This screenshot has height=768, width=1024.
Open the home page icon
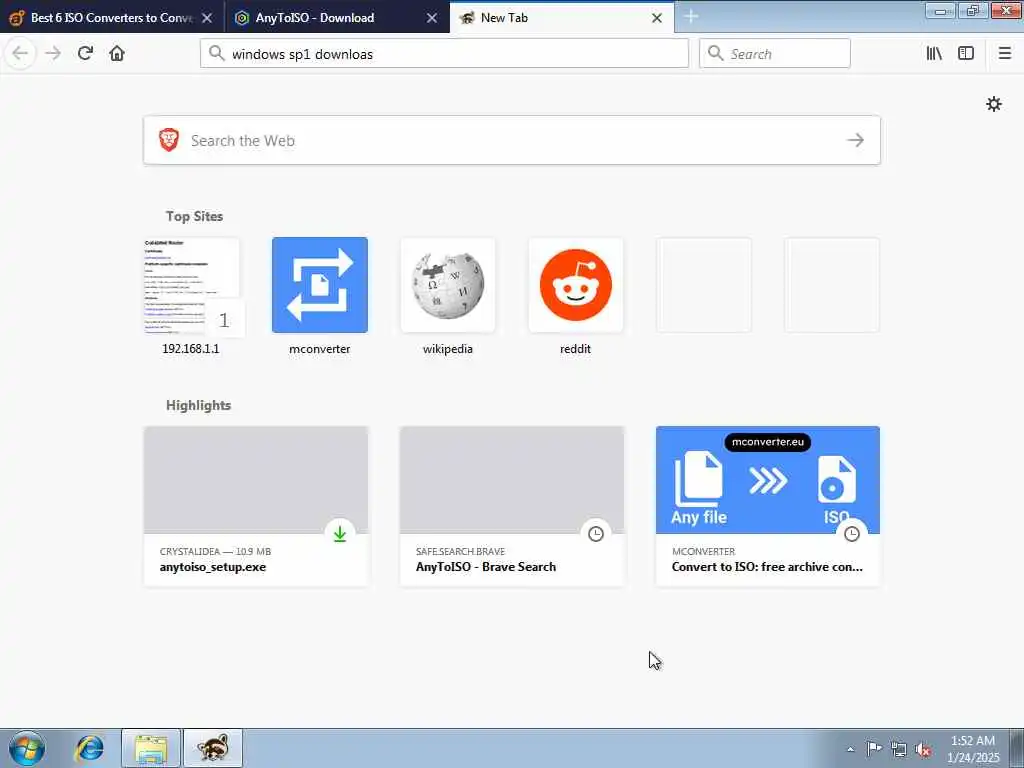[117, 53]
